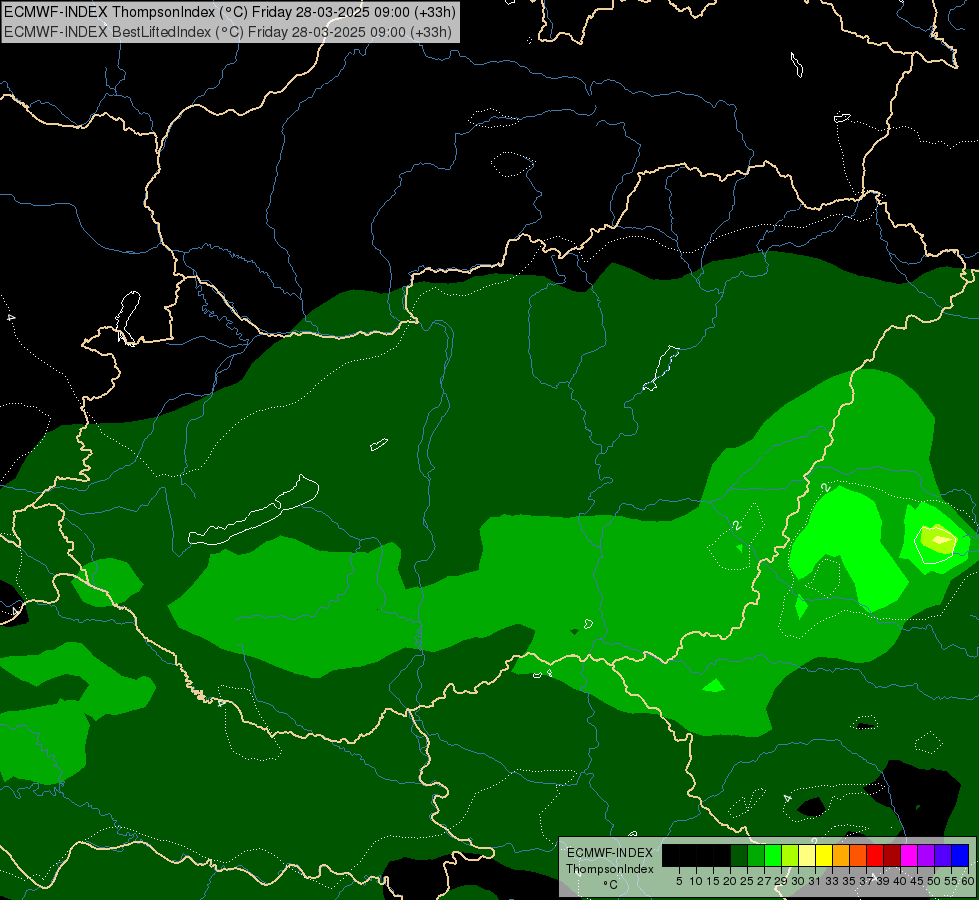Click the legend scale value 30
Viewport: 979px width, 900px height.
(x=797, y=881)
